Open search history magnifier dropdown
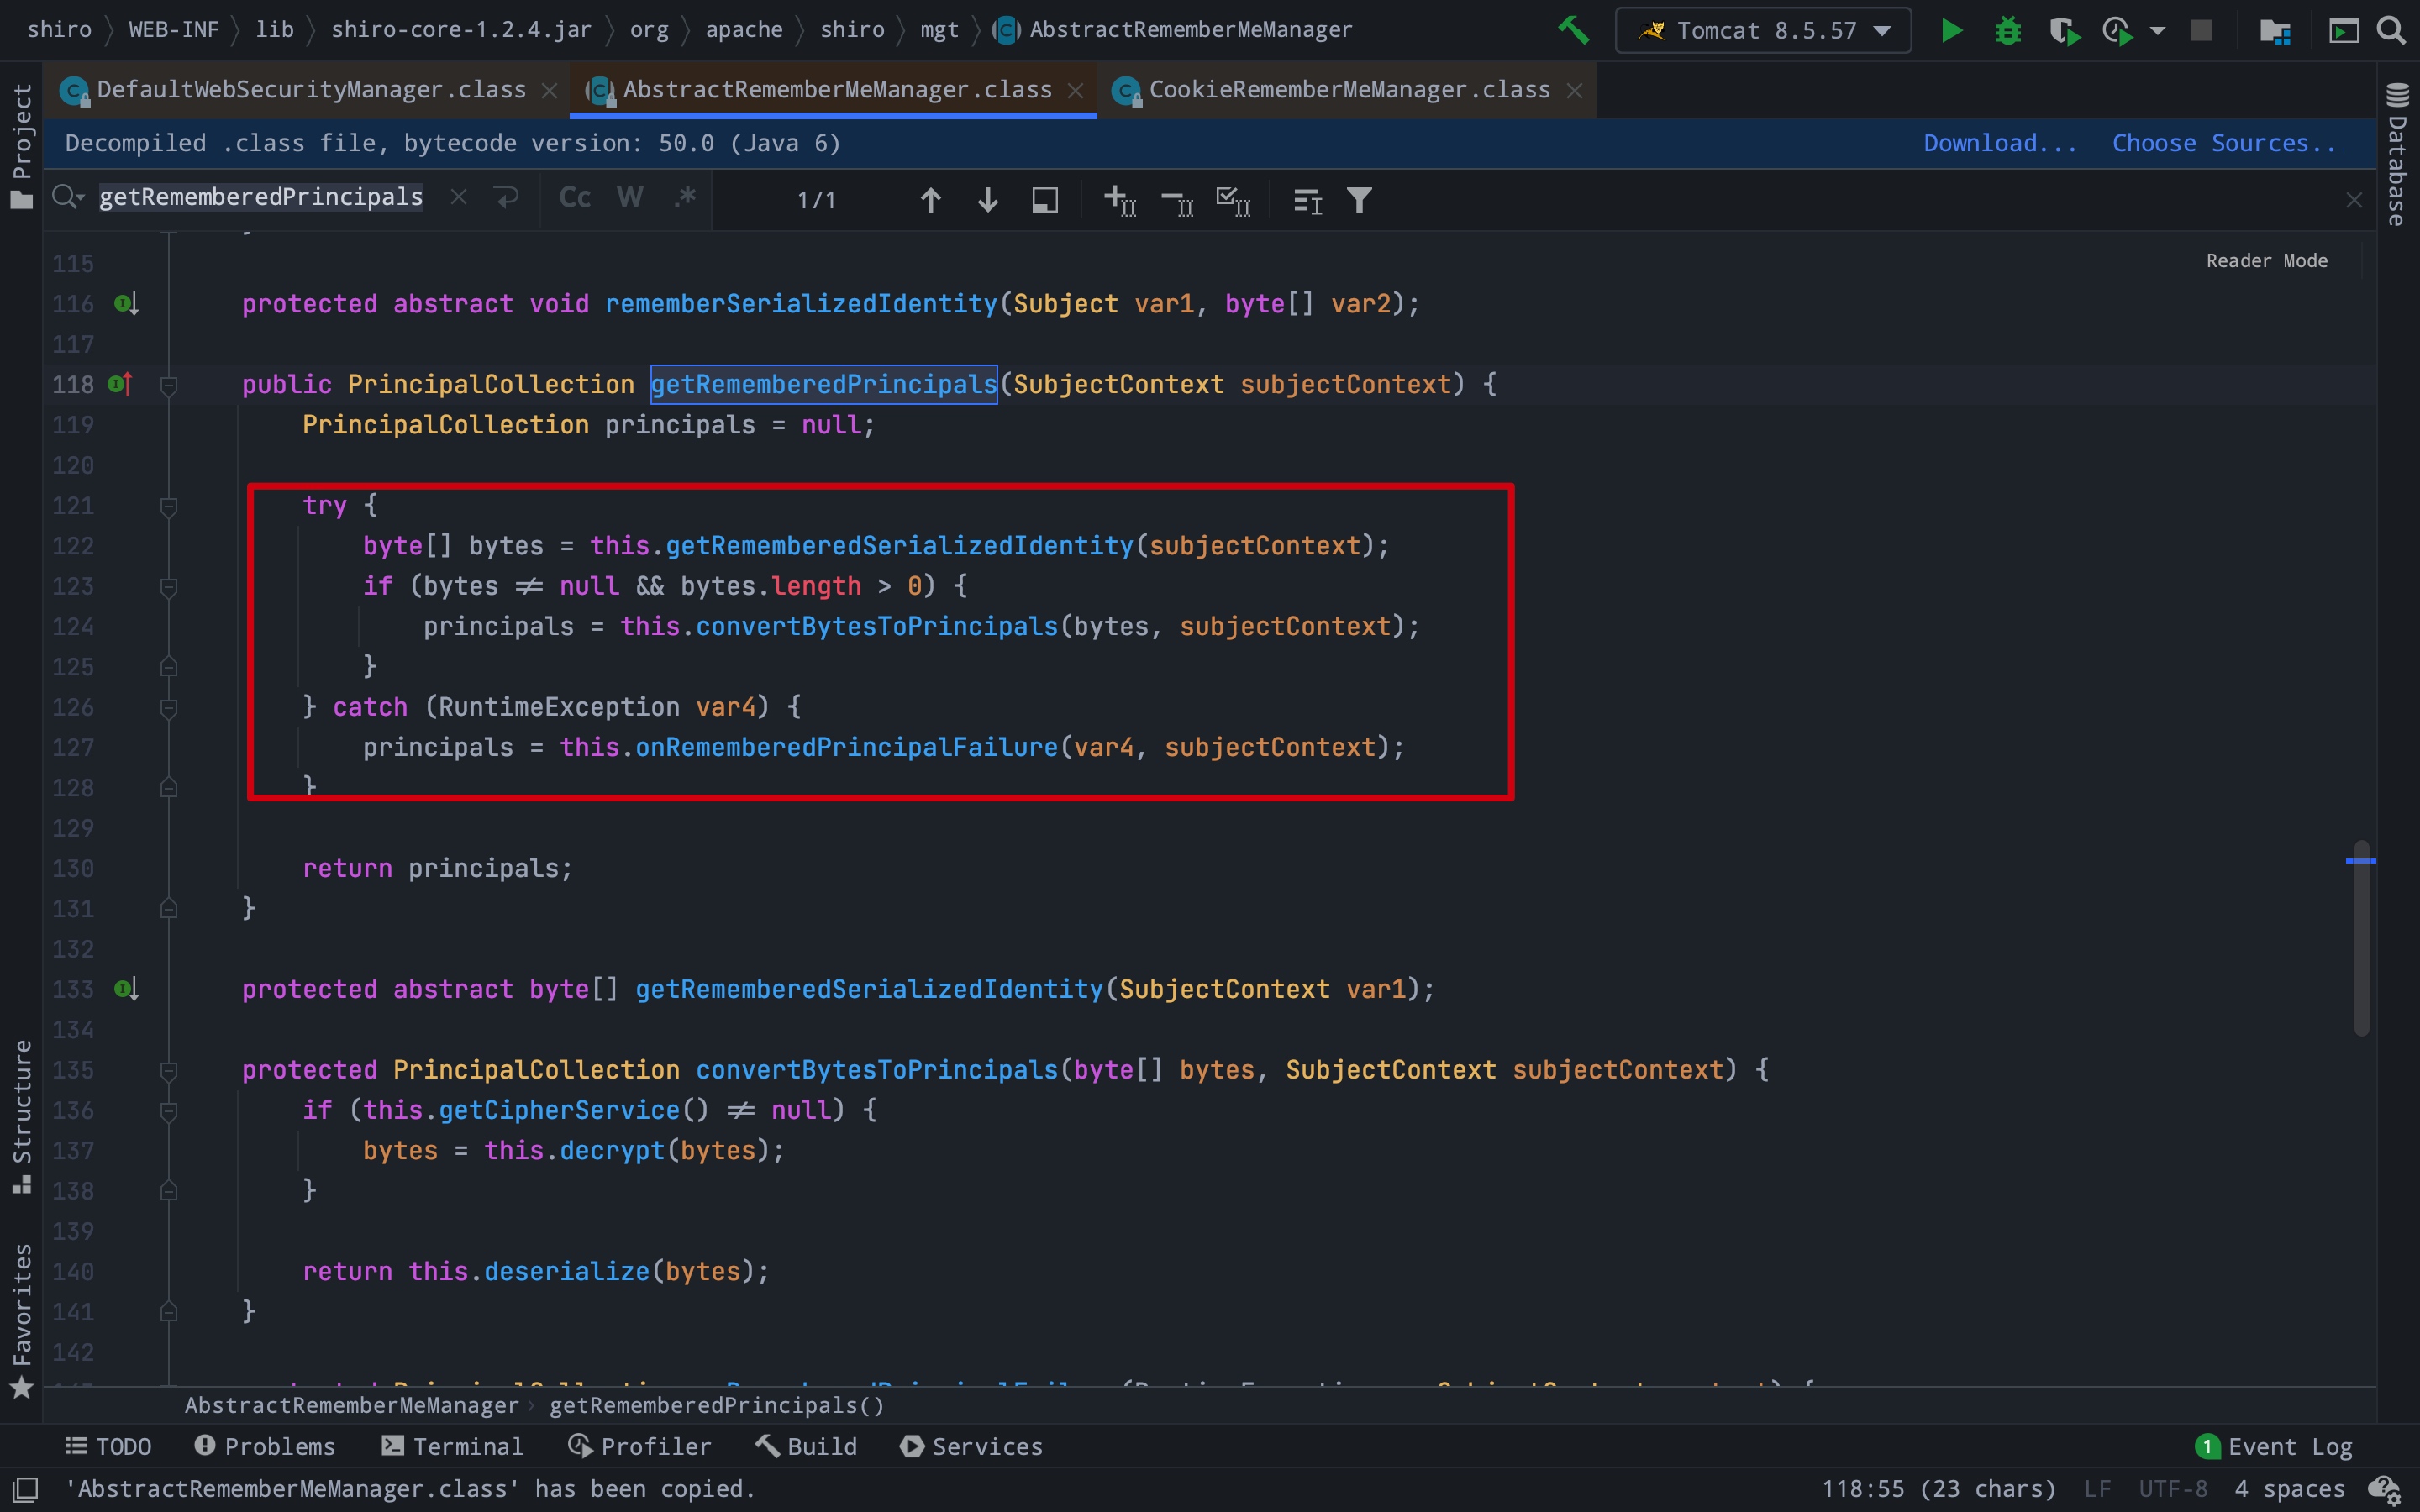Image resolution: width=2420 pixels, height=1512 pixels. click(68, 197)
